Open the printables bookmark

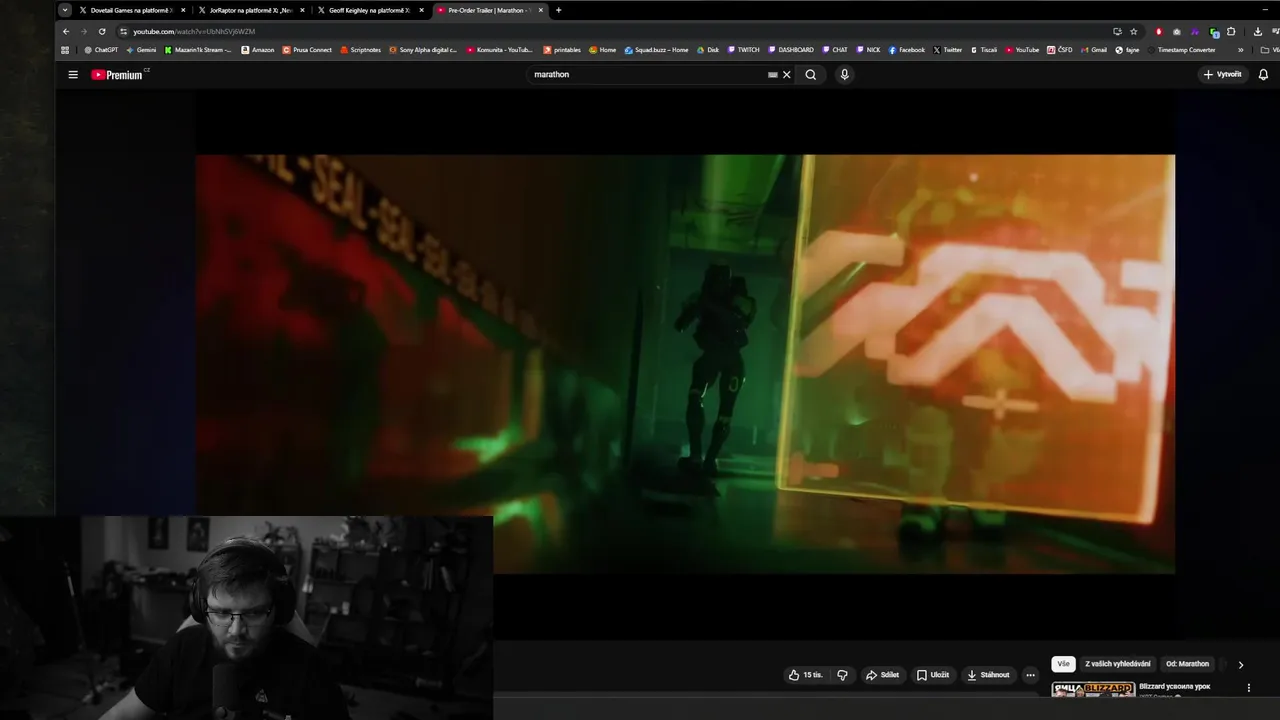tap(562, 50)
